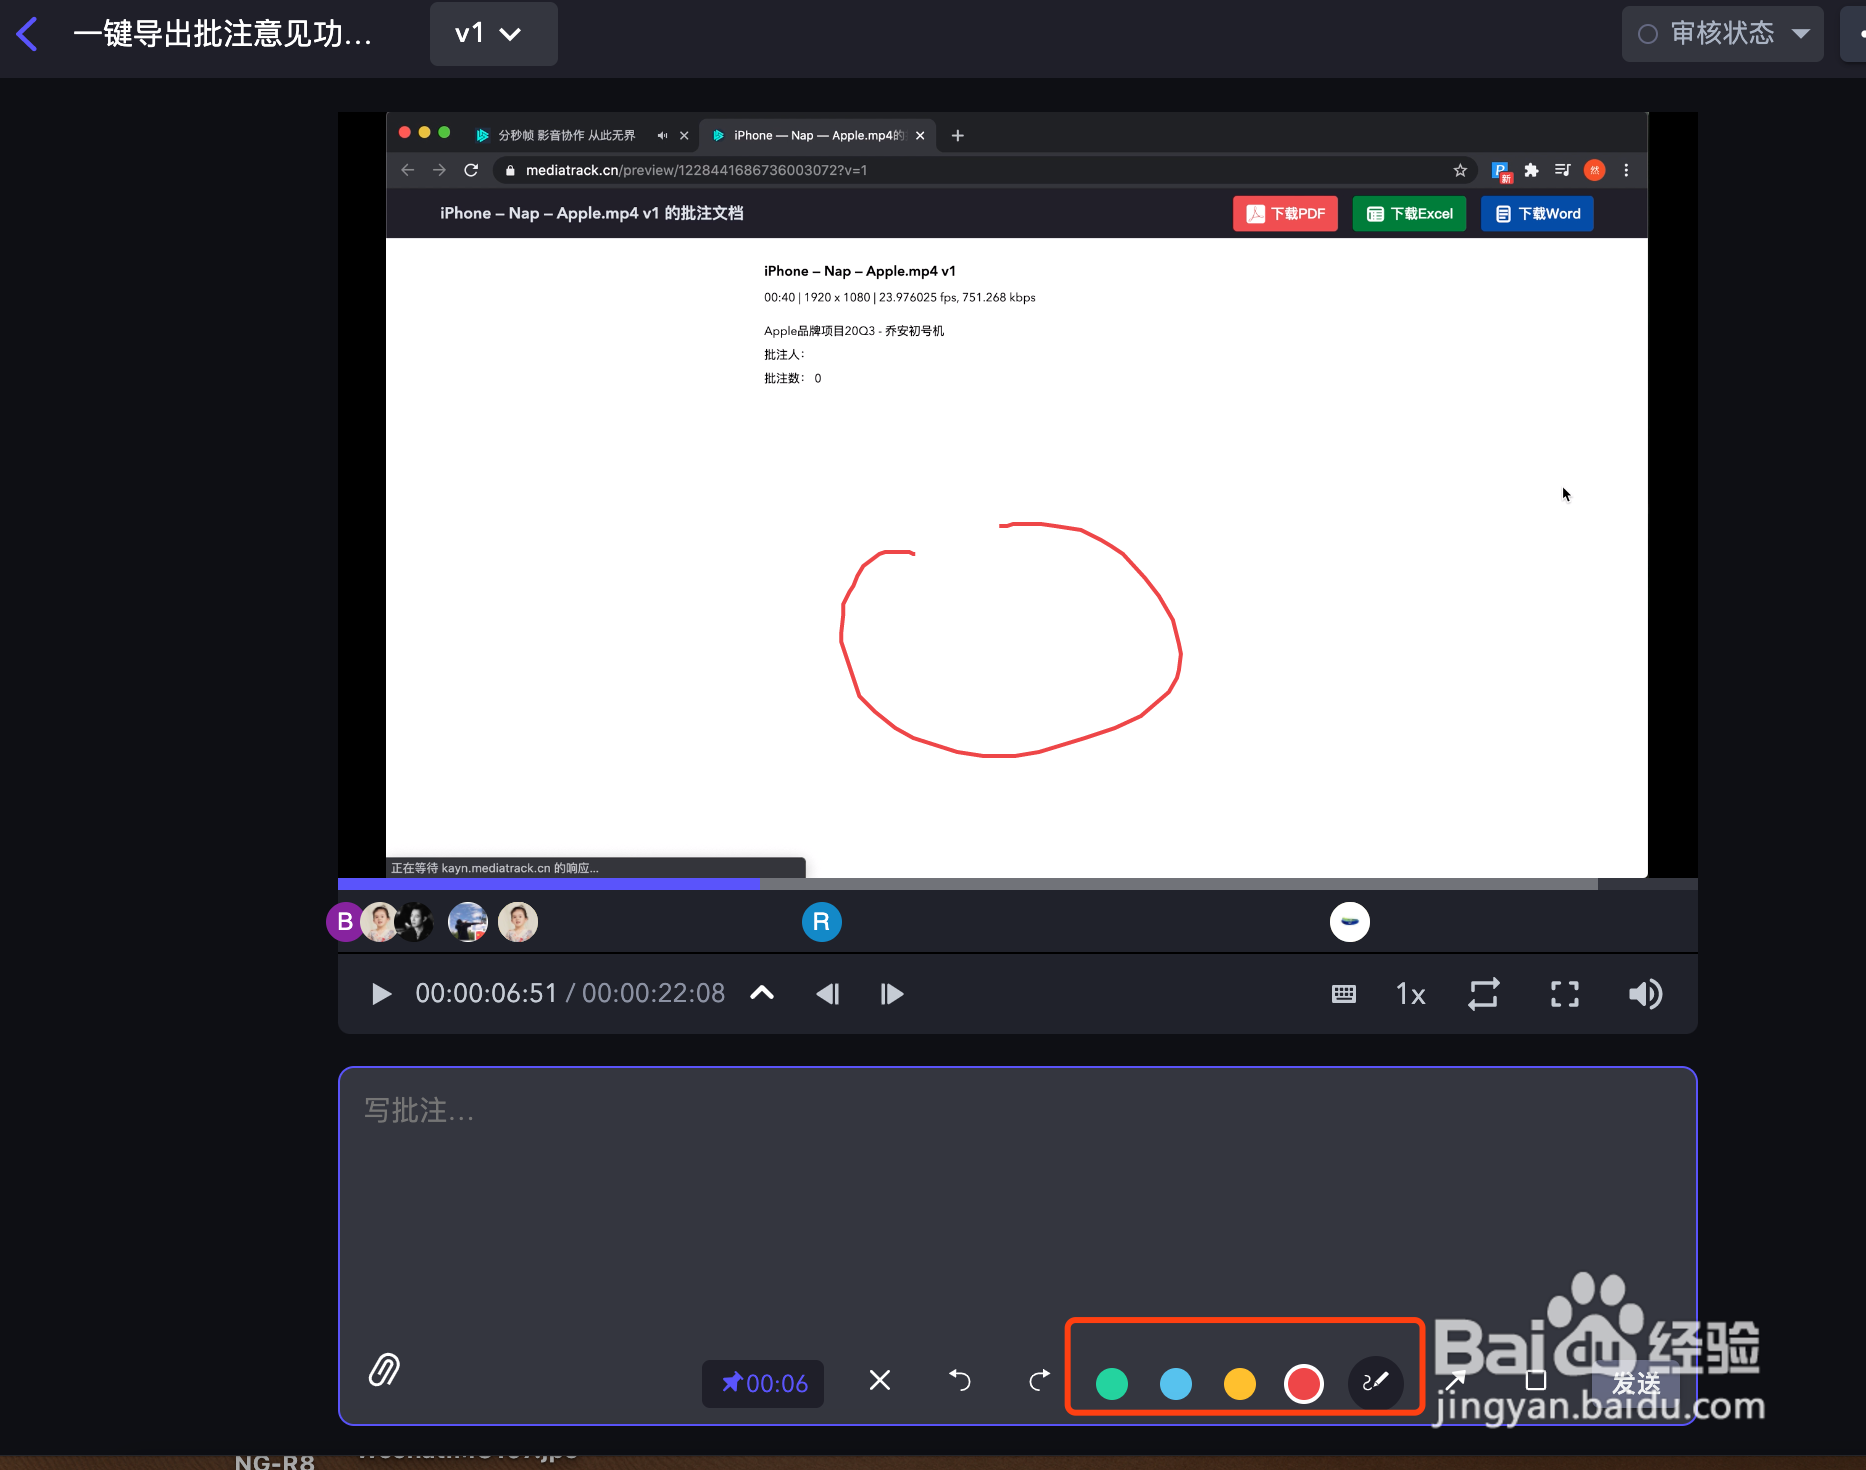Redo the drawing stroke
Viewport: 1866px width, 1470px height.
pyautogui.click(x=1040, y=1381)
